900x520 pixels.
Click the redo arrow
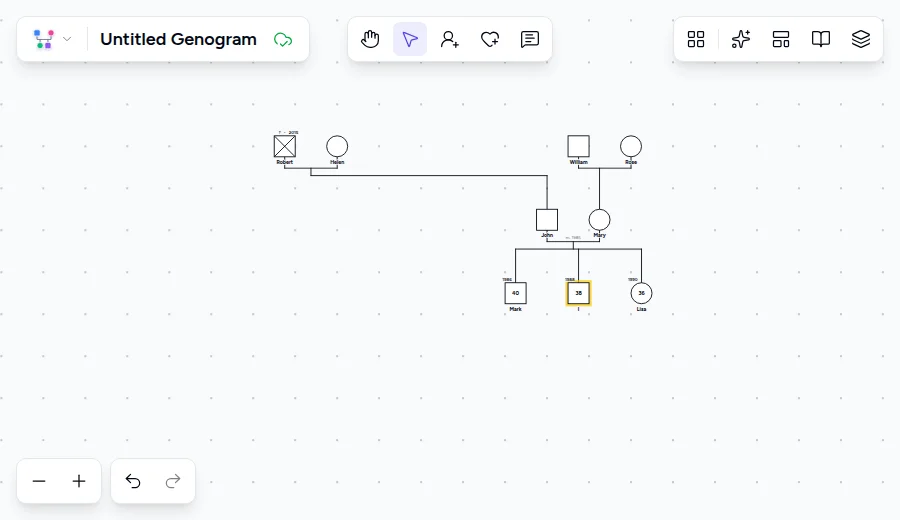pyautogui.click(x=173, y=481)
